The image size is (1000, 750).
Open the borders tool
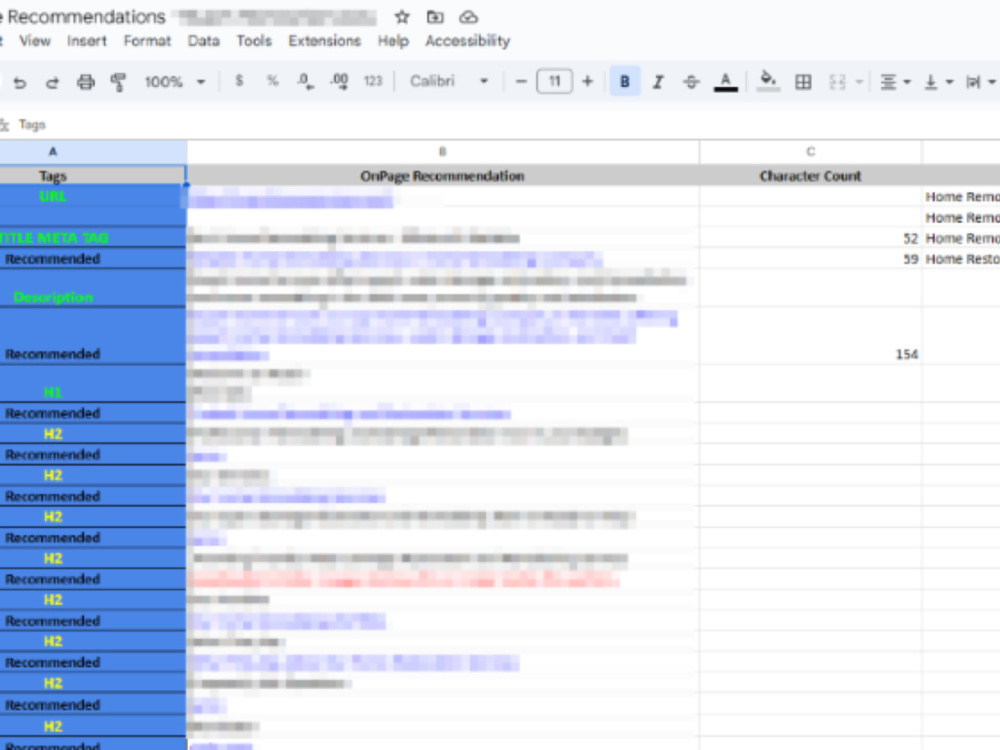[x=804, y=82]
